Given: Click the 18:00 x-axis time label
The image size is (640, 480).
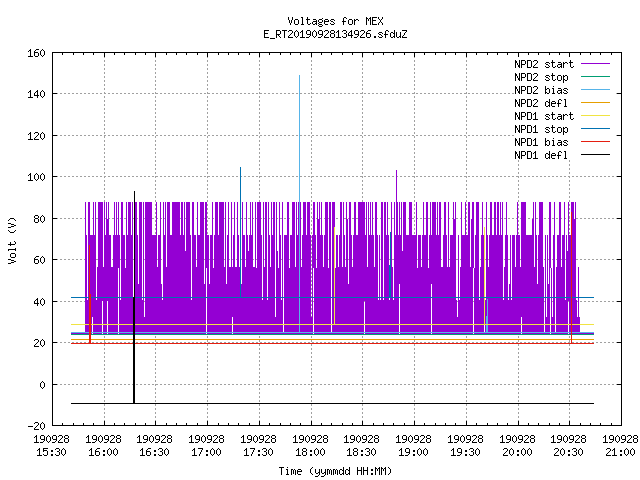Looking at the screenshot, I should click(310, 453).
